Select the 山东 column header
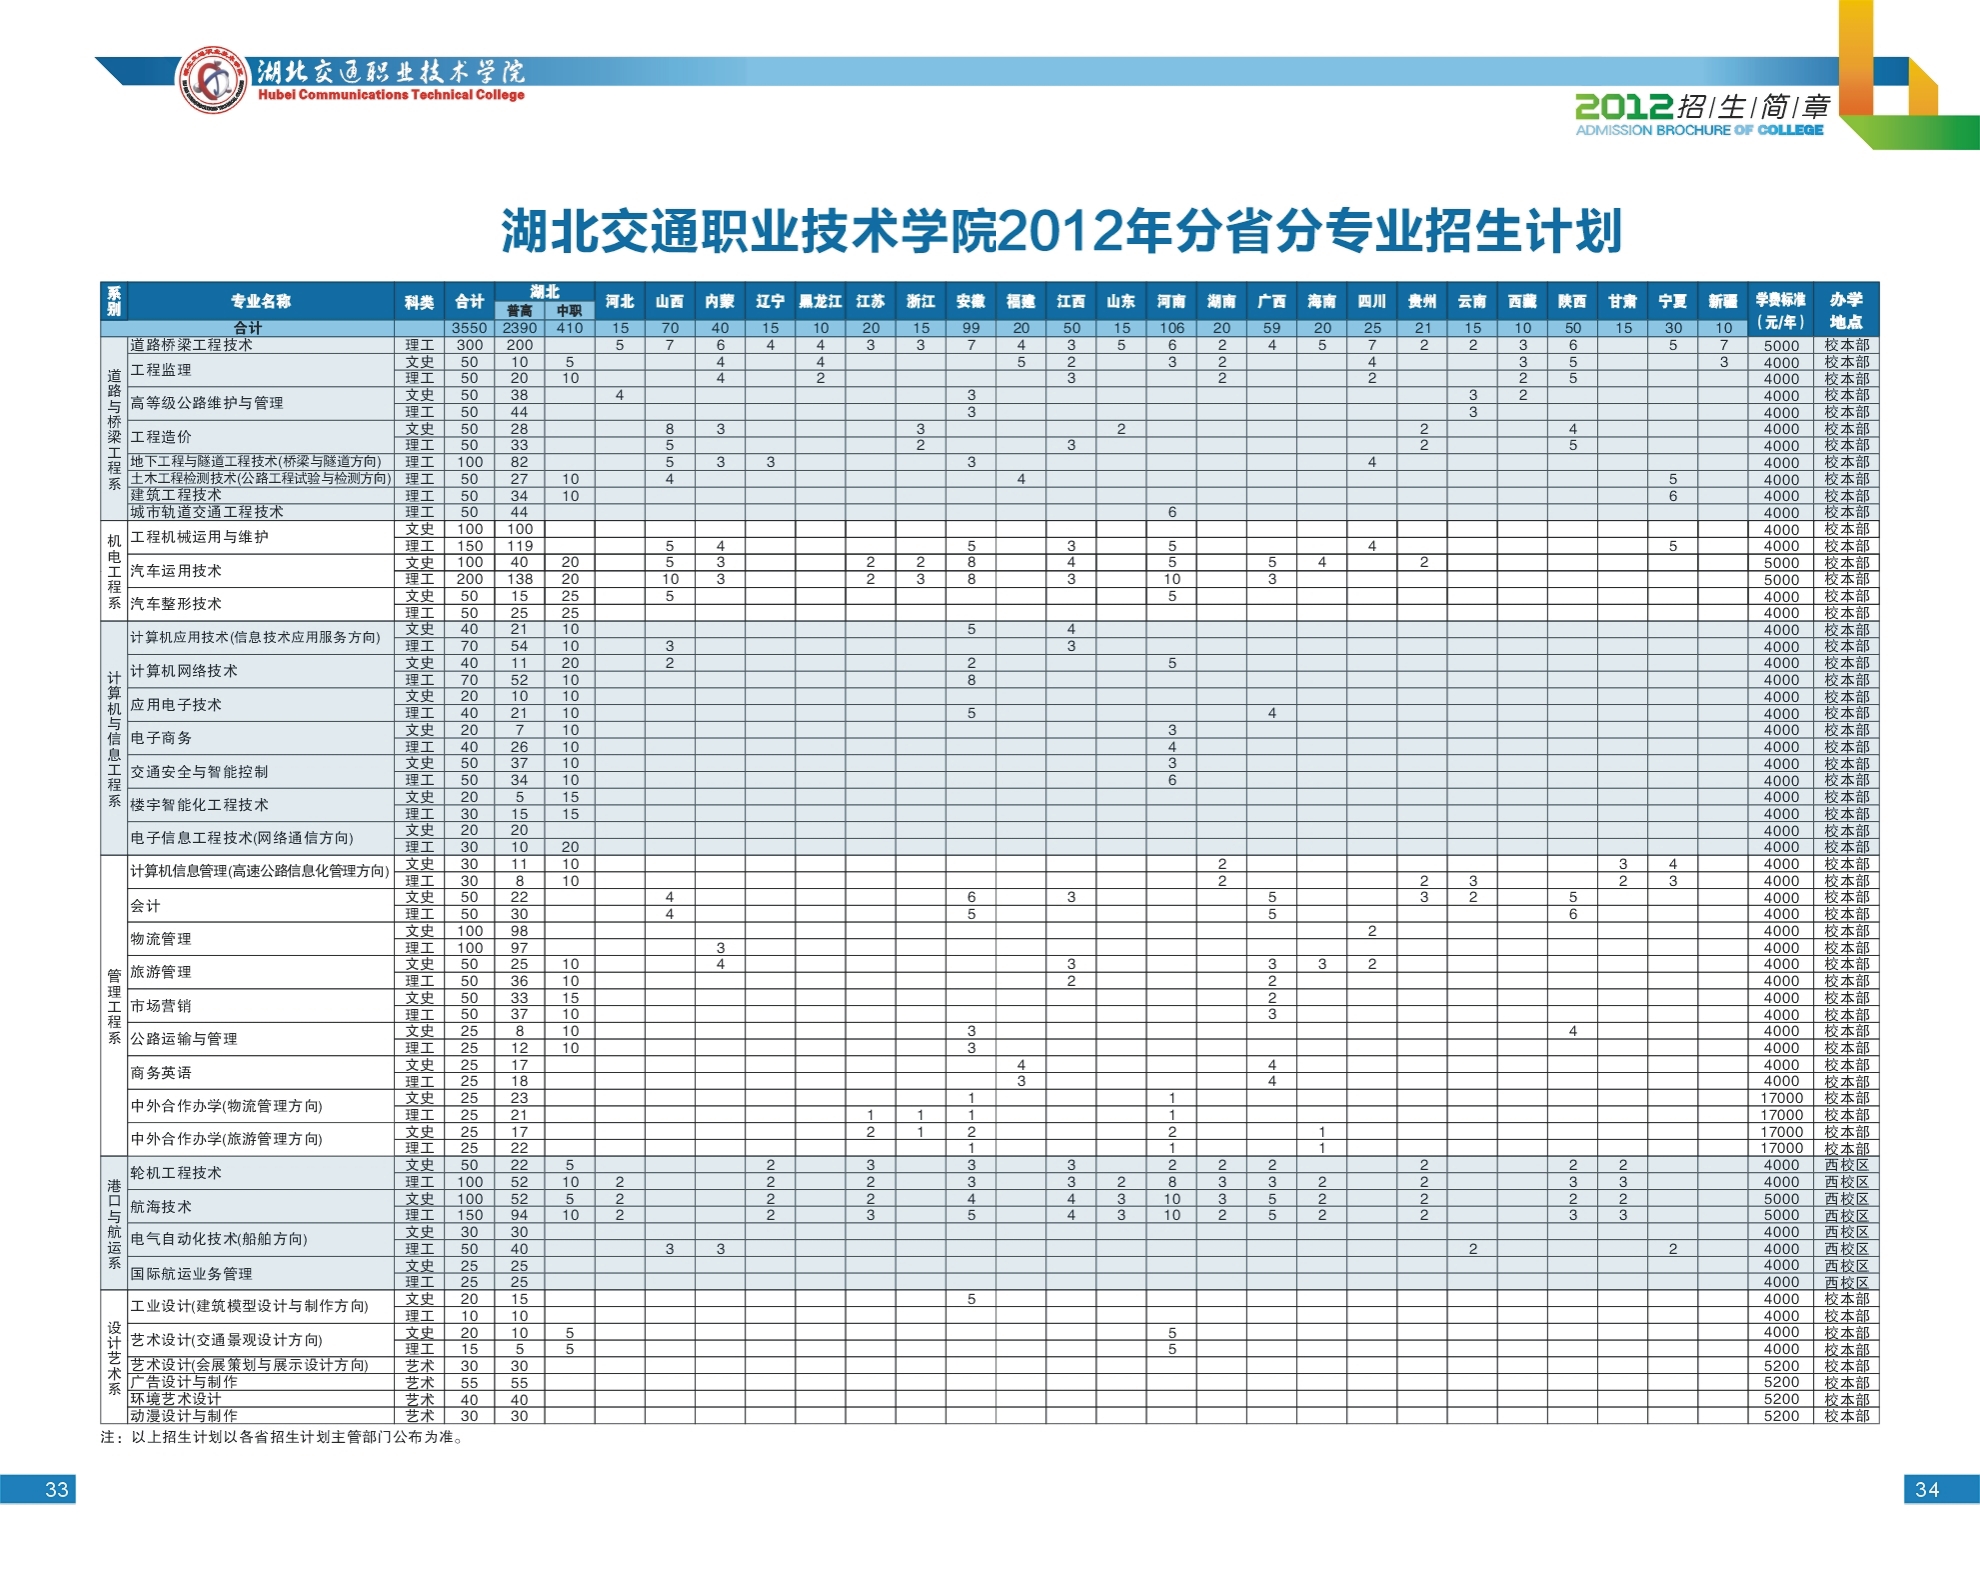 click(x=1121, y=301)
